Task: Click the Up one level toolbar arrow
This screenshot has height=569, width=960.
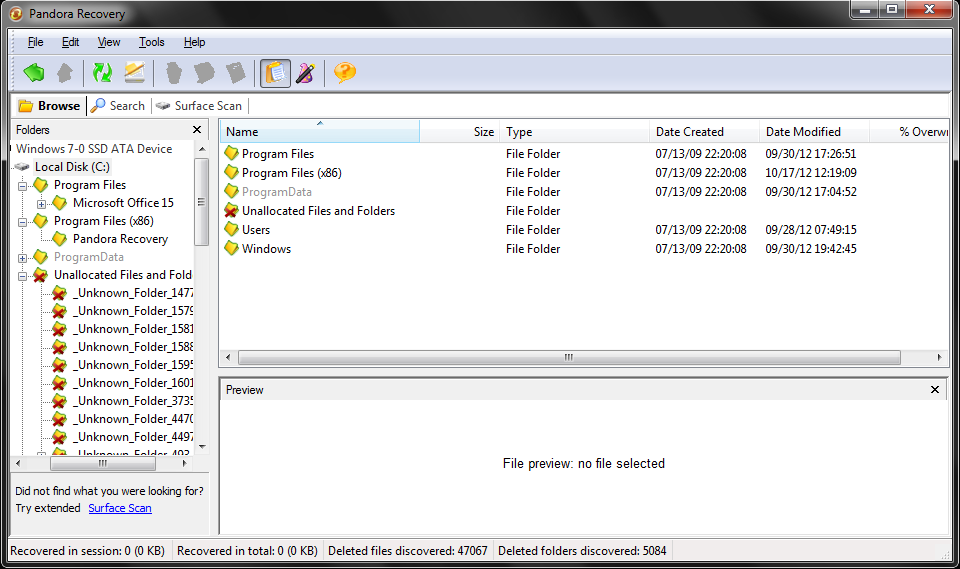Action: 65,73
